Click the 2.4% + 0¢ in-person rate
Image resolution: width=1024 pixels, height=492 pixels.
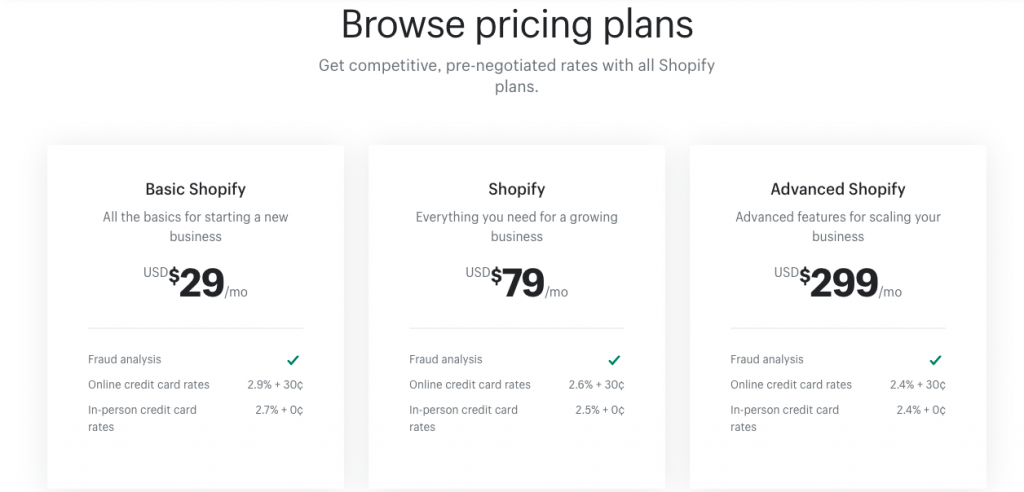[x=921, y=410]
